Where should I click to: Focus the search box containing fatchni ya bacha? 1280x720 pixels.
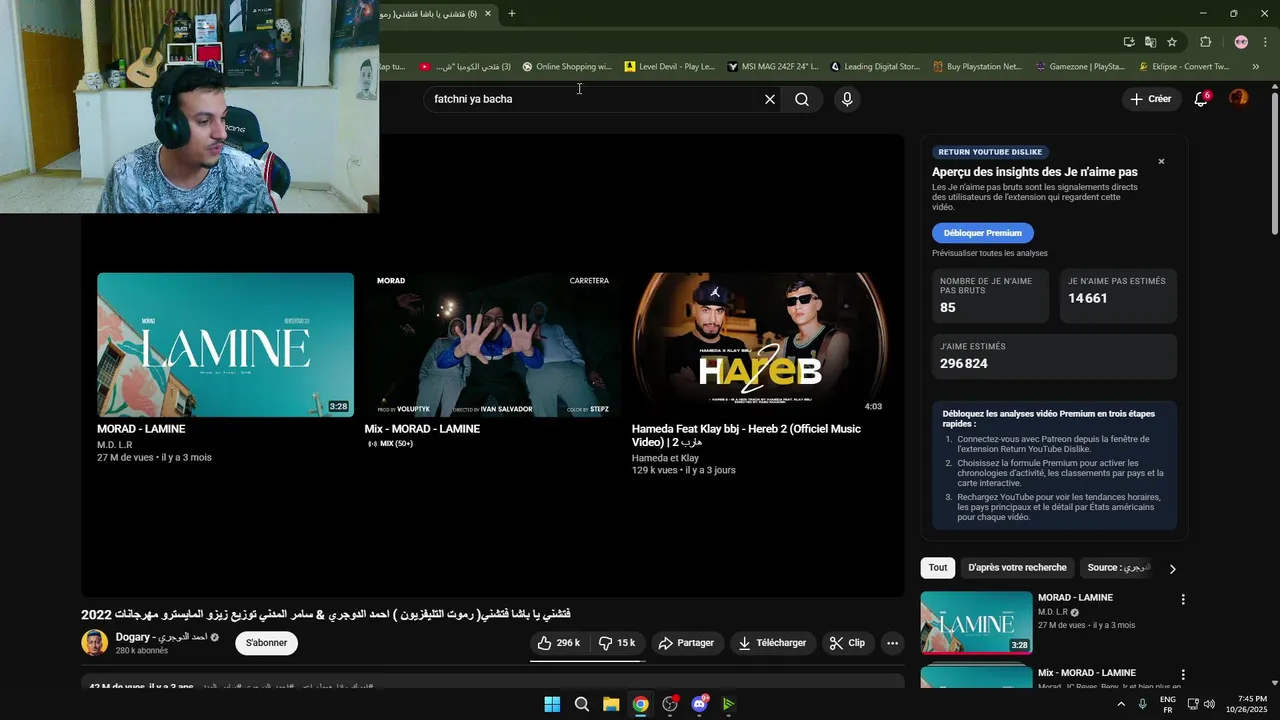[595, 99]
